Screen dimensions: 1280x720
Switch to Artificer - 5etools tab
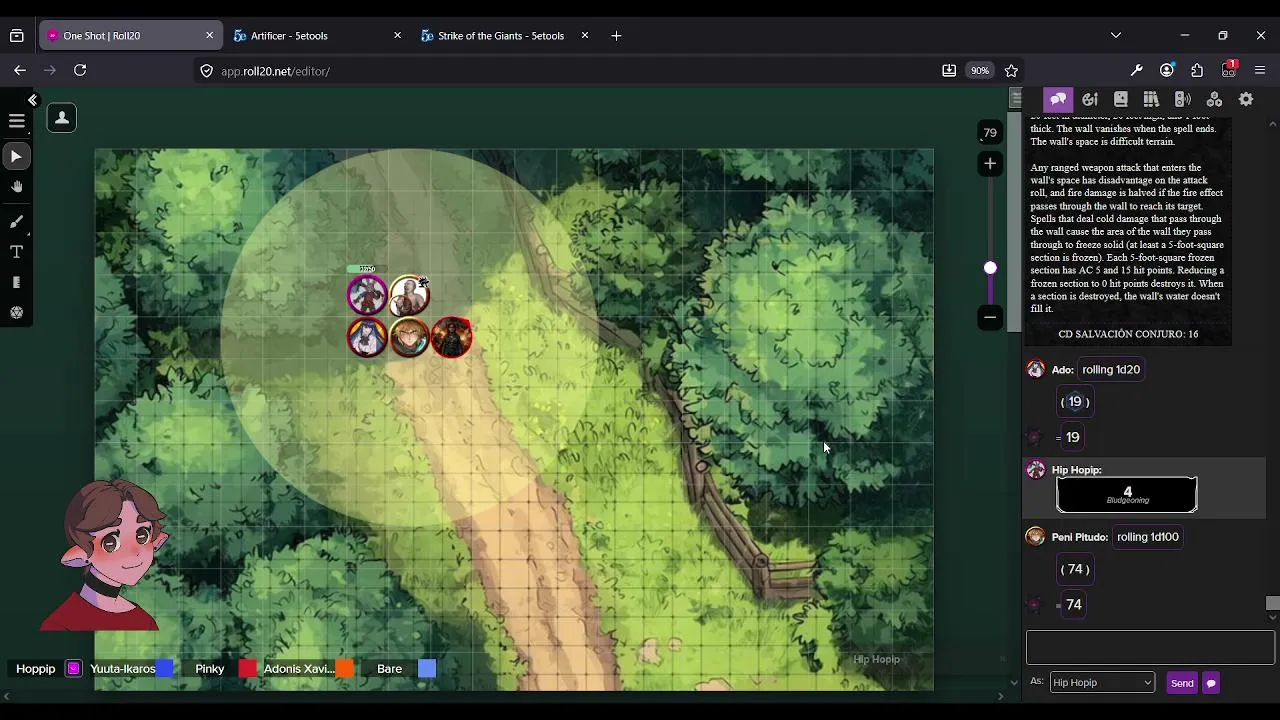click(x=318, y=36)
